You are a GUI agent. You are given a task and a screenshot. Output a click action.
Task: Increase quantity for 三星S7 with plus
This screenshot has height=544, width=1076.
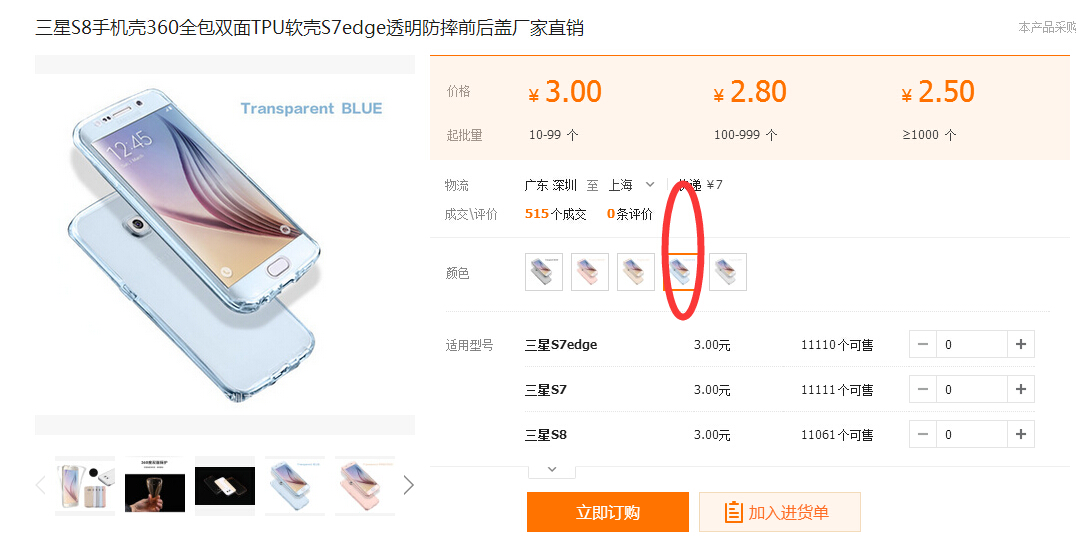click(1020, 389)
